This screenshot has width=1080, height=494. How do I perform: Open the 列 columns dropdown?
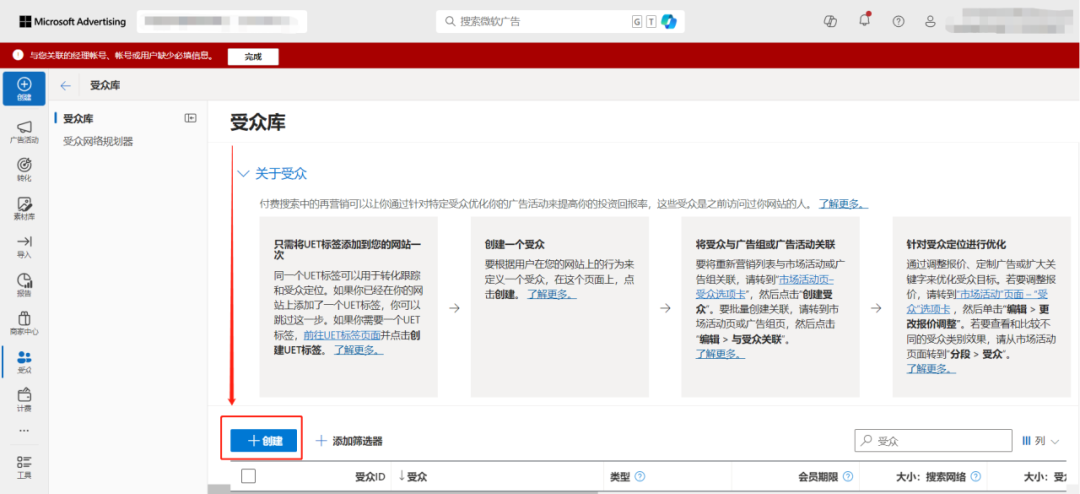click(x=1040, y=440)
